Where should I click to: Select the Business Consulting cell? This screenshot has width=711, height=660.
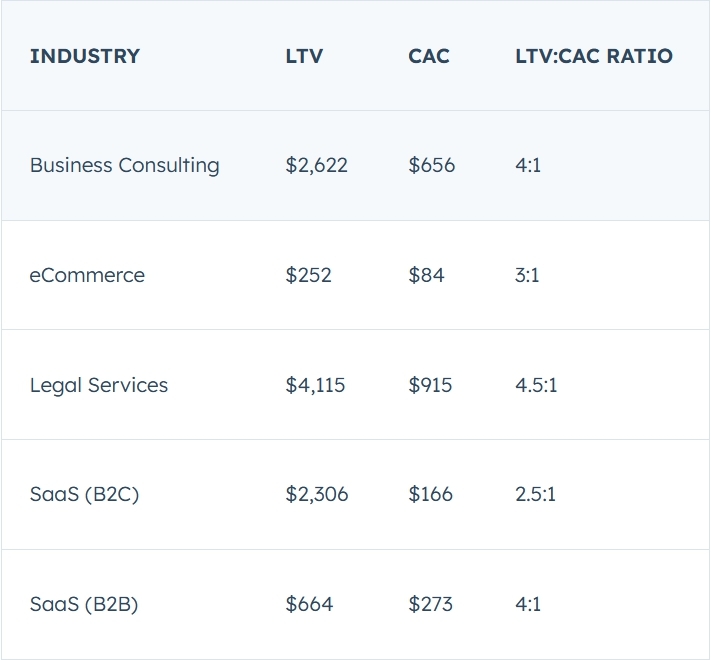(125, 165)
